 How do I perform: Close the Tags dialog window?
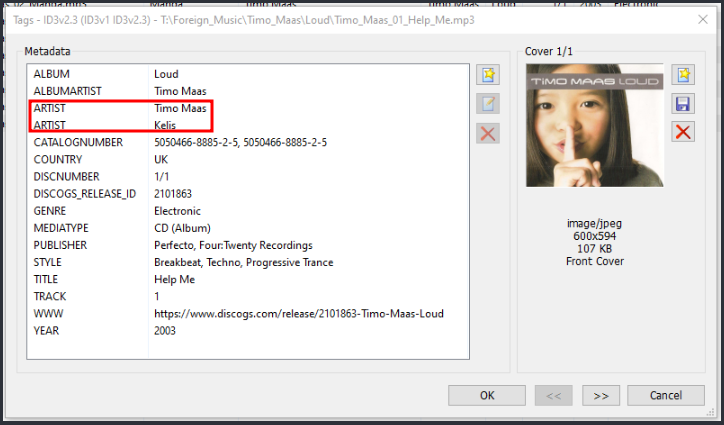point(703,19)
